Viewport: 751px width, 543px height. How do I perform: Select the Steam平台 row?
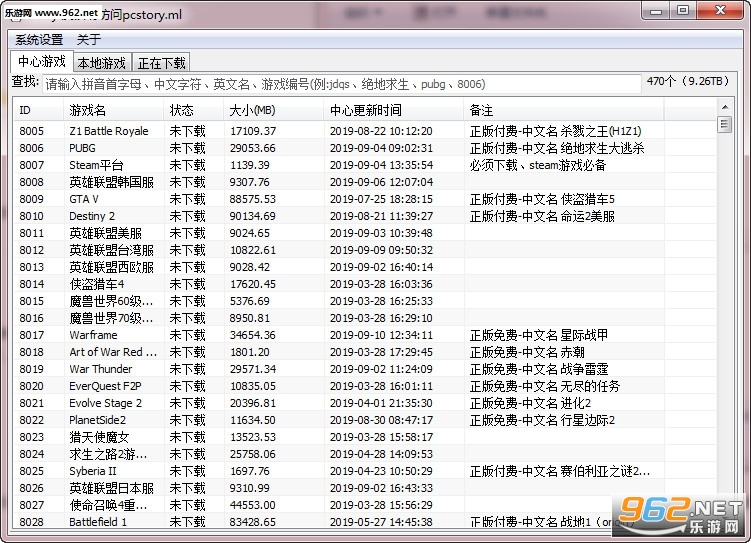click(365, 165)
